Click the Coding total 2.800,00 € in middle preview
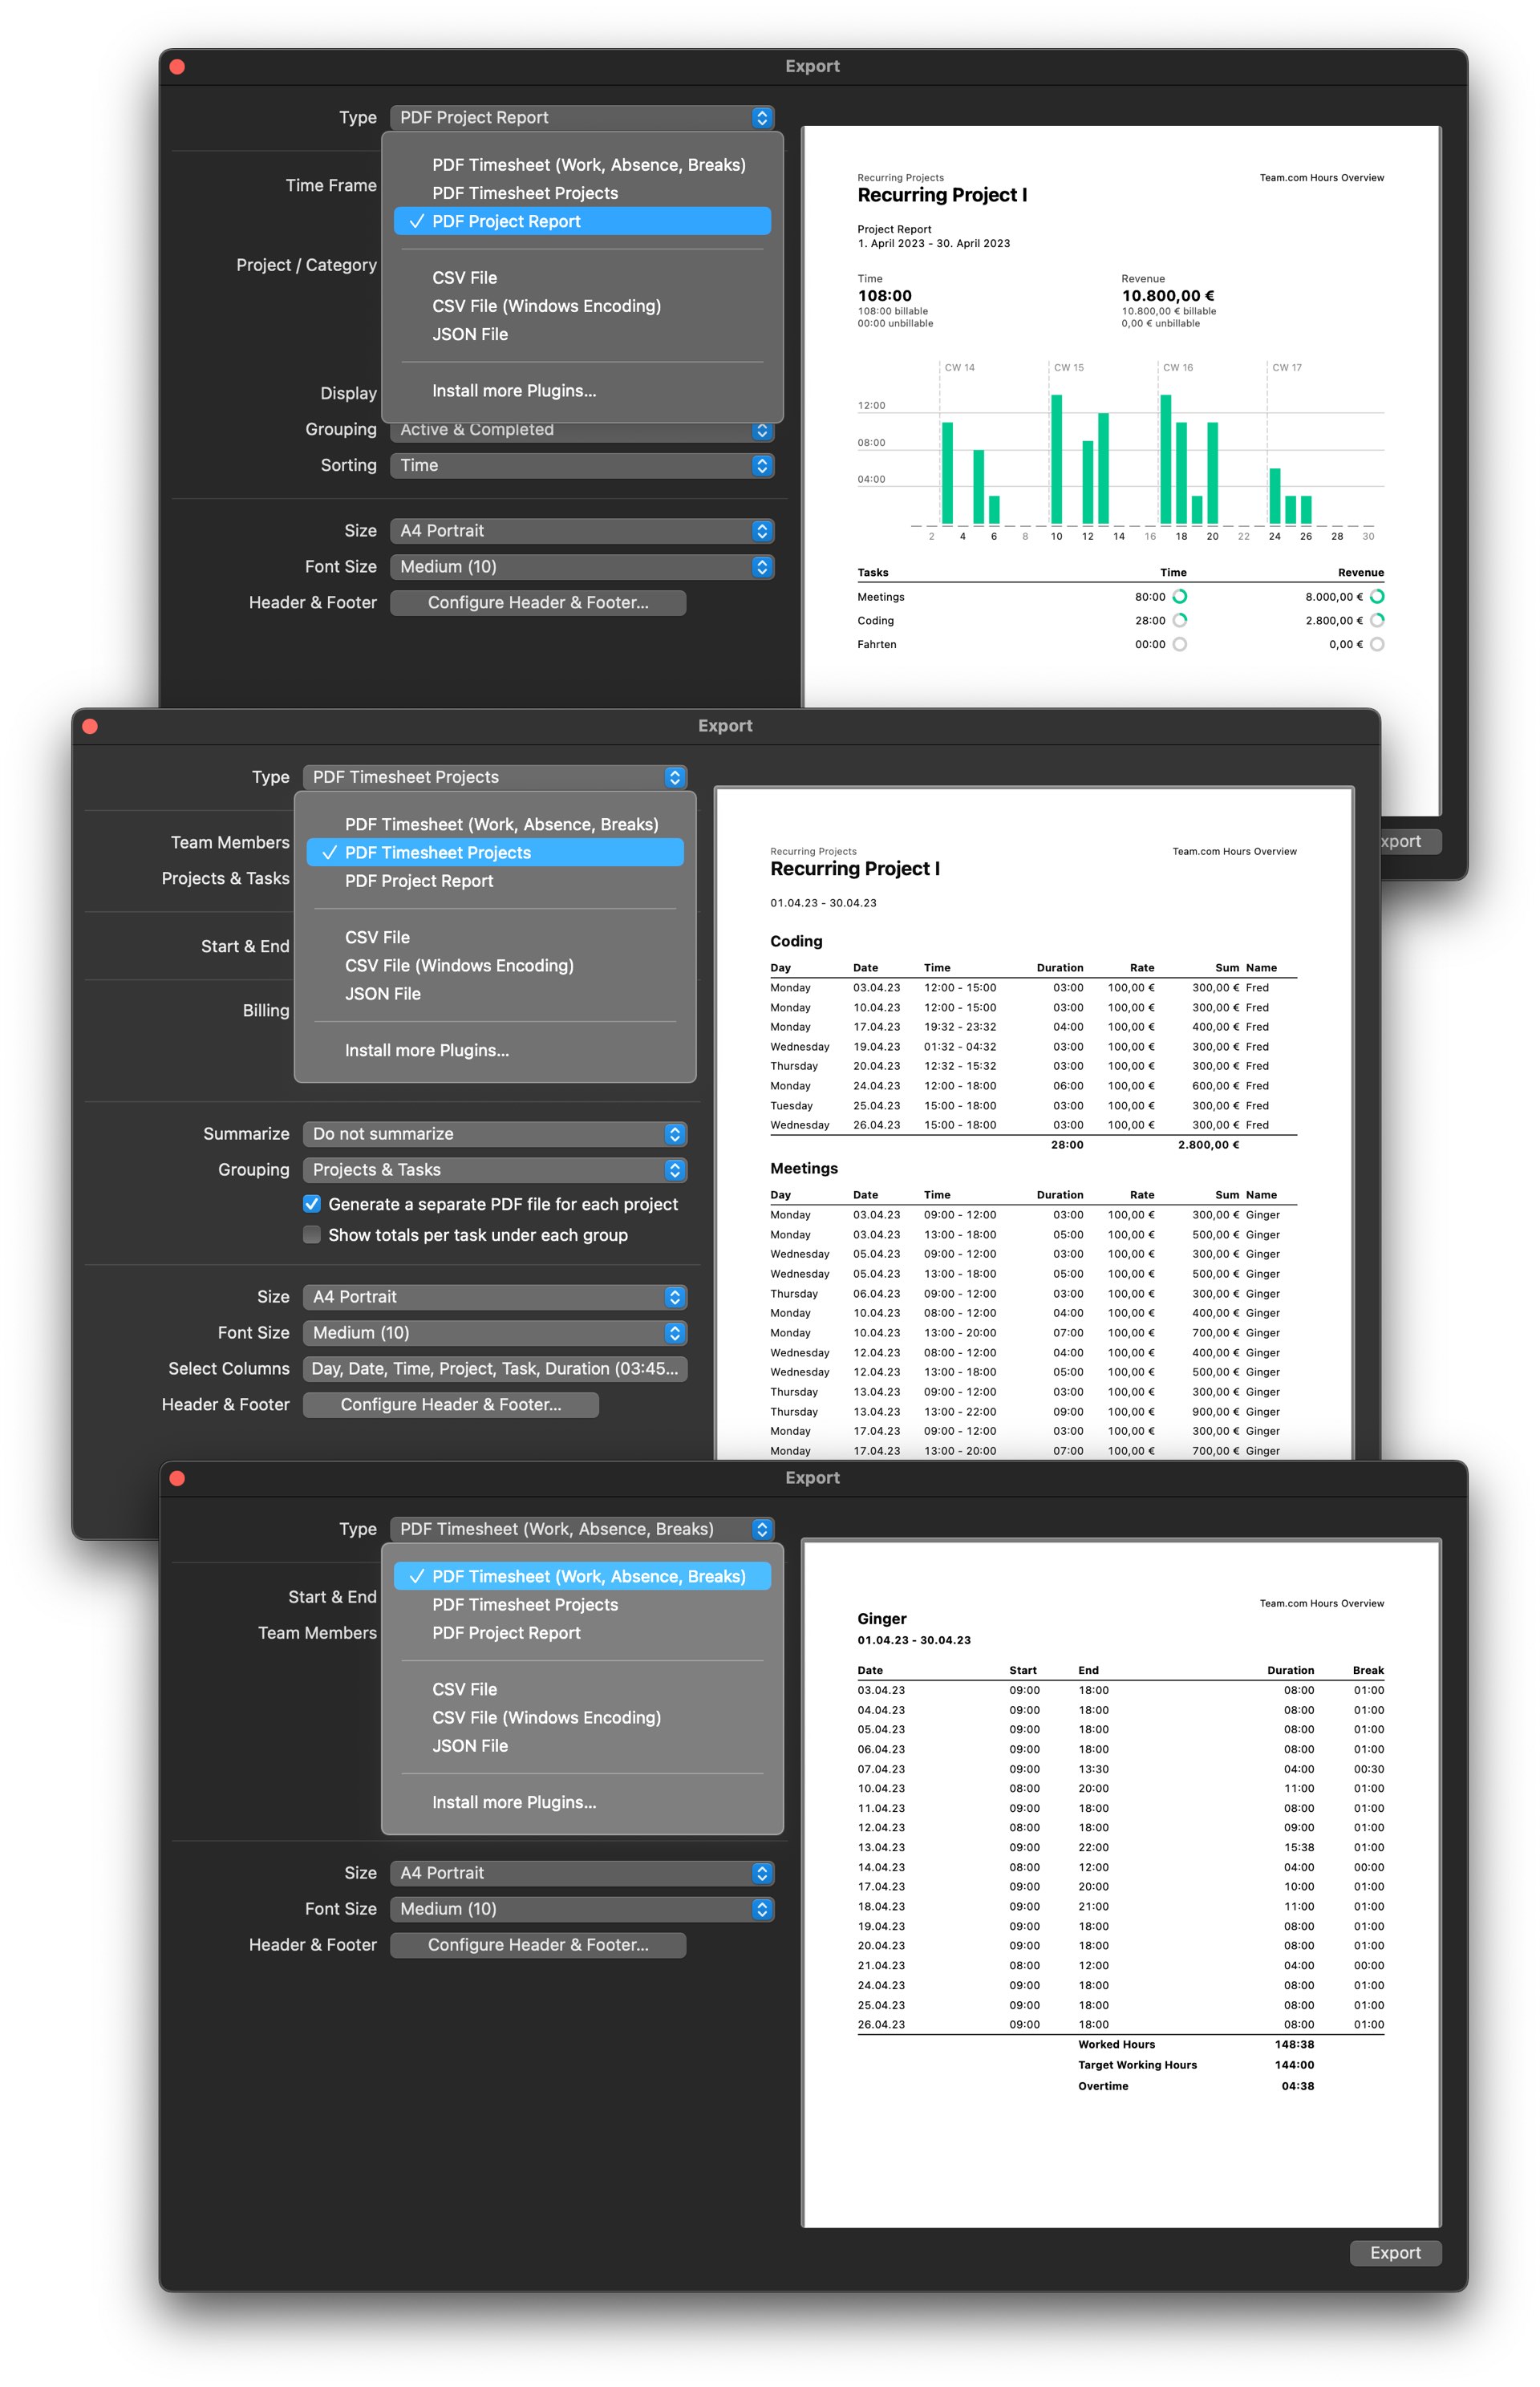1540x2387 pixels. click(x=1208, y=1145)
